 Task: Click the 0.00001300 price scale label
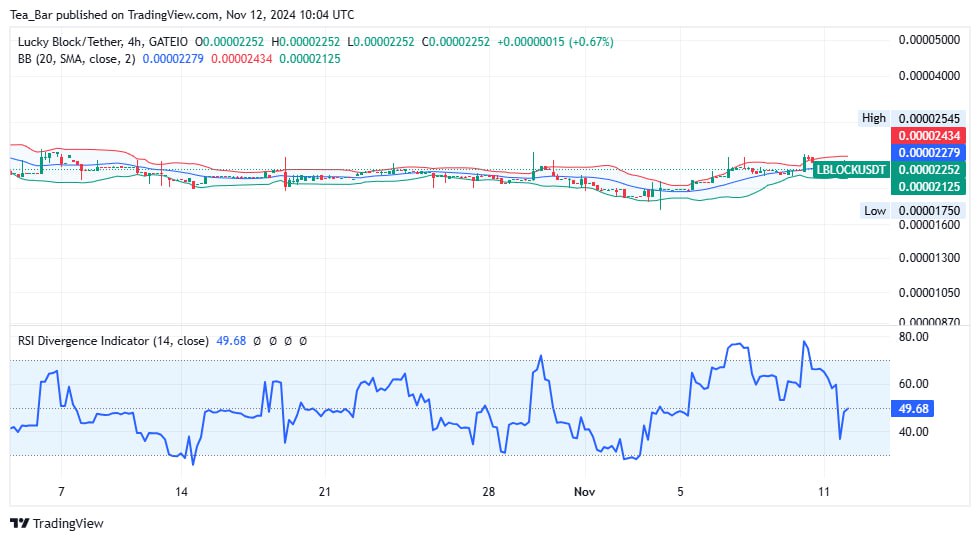click(x=929, y=258)
